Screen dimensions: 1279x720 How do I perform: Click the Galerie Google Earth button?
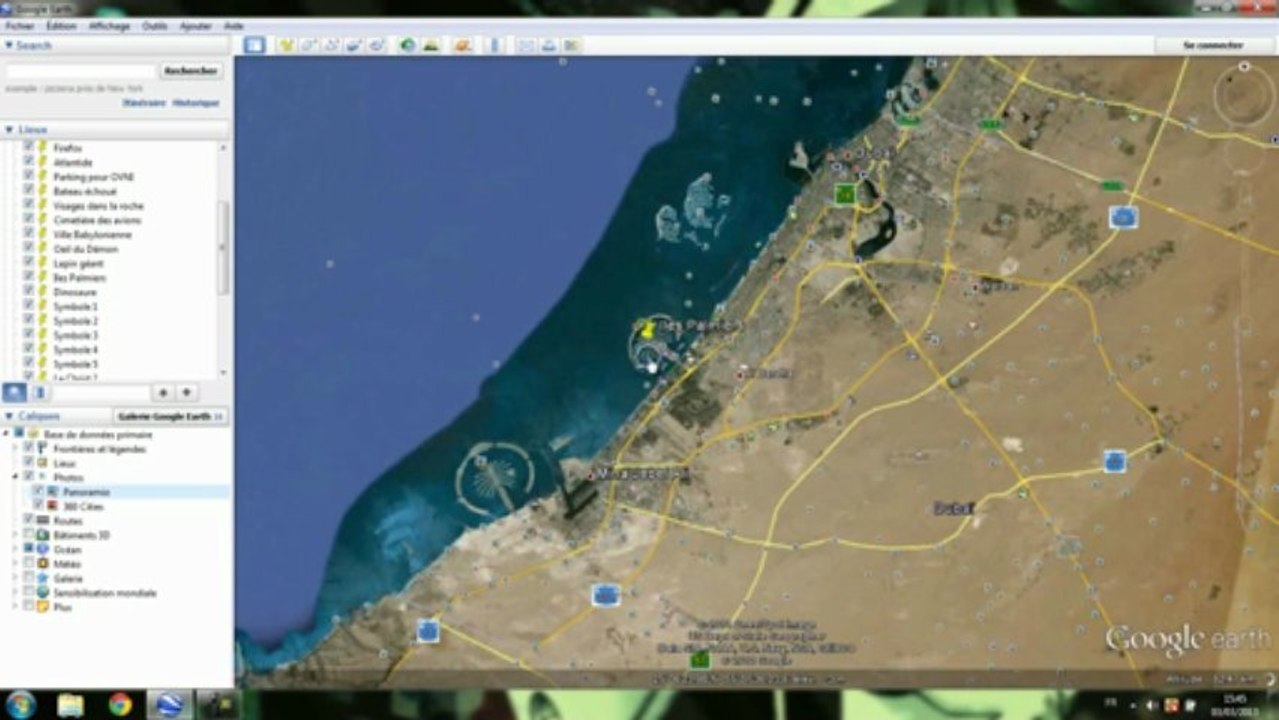tap(171, 416)
